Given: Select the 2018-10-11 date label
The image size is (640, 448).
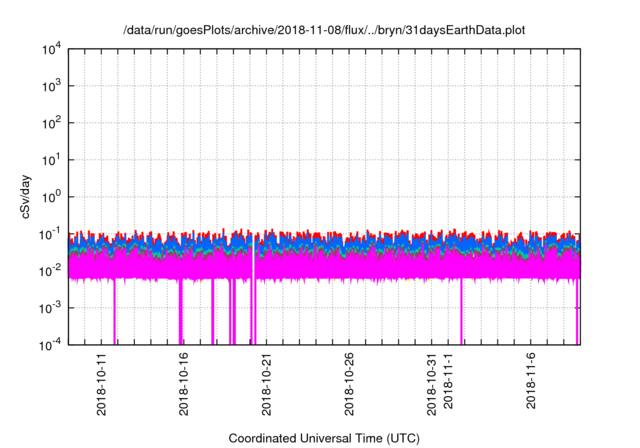Looking at the screenshot, I should click(101, 384).
